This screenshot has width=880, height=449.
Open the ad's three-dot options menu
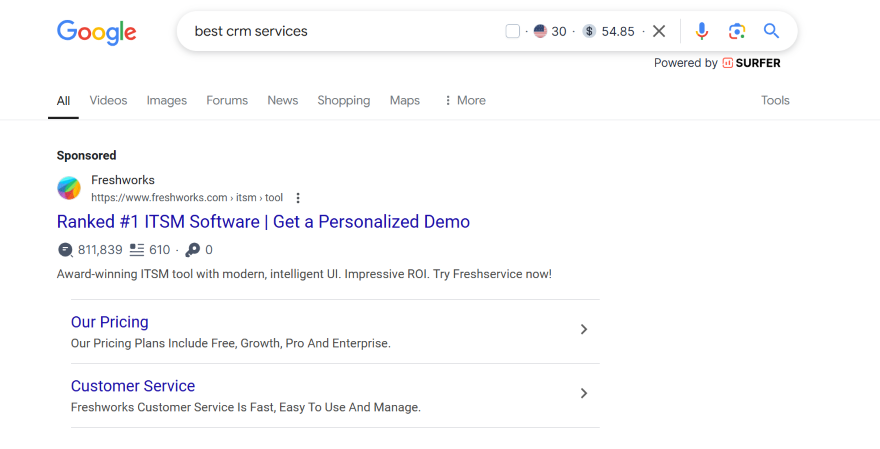tap(298, 198)
